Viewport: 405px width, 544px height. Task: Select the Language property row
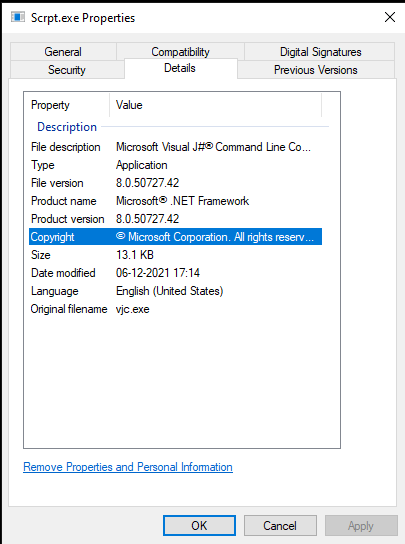pos(176,291)
